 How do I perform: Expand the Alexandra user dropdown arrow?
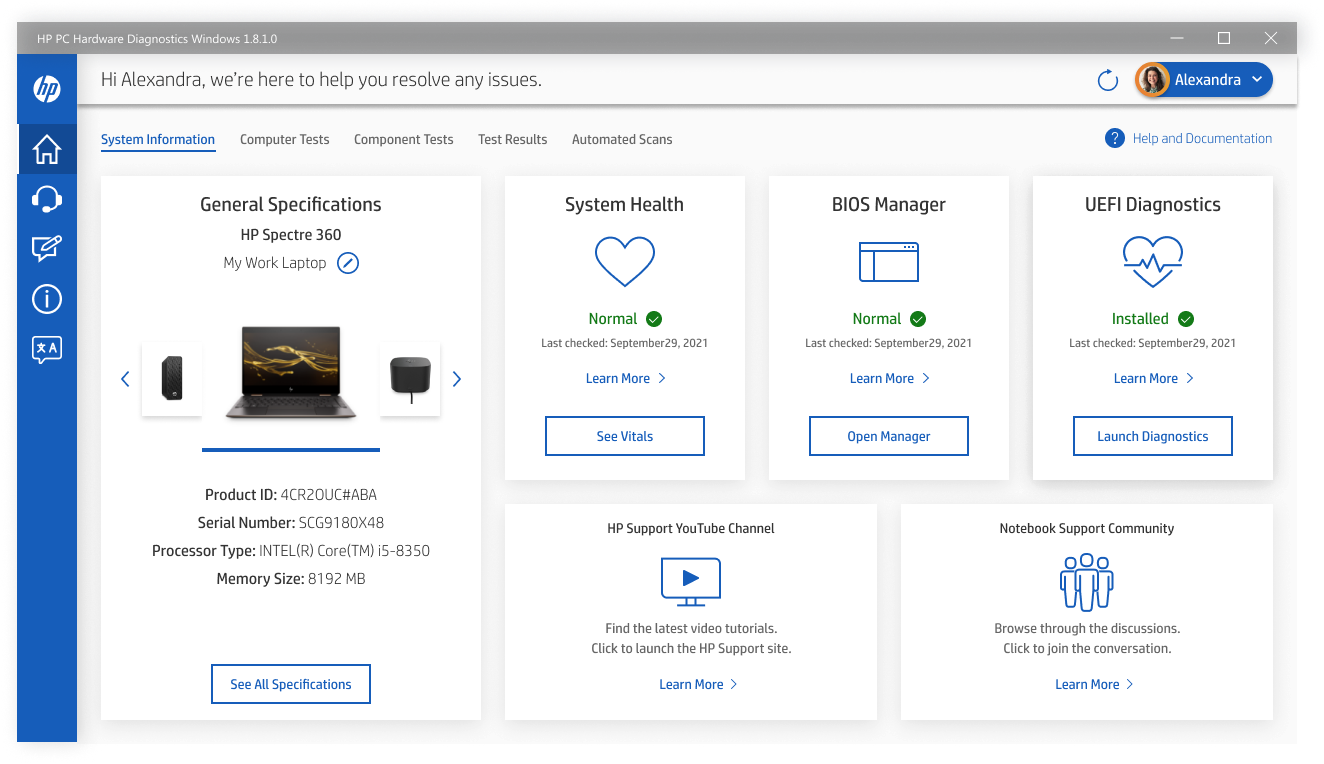pos(1257,80)
